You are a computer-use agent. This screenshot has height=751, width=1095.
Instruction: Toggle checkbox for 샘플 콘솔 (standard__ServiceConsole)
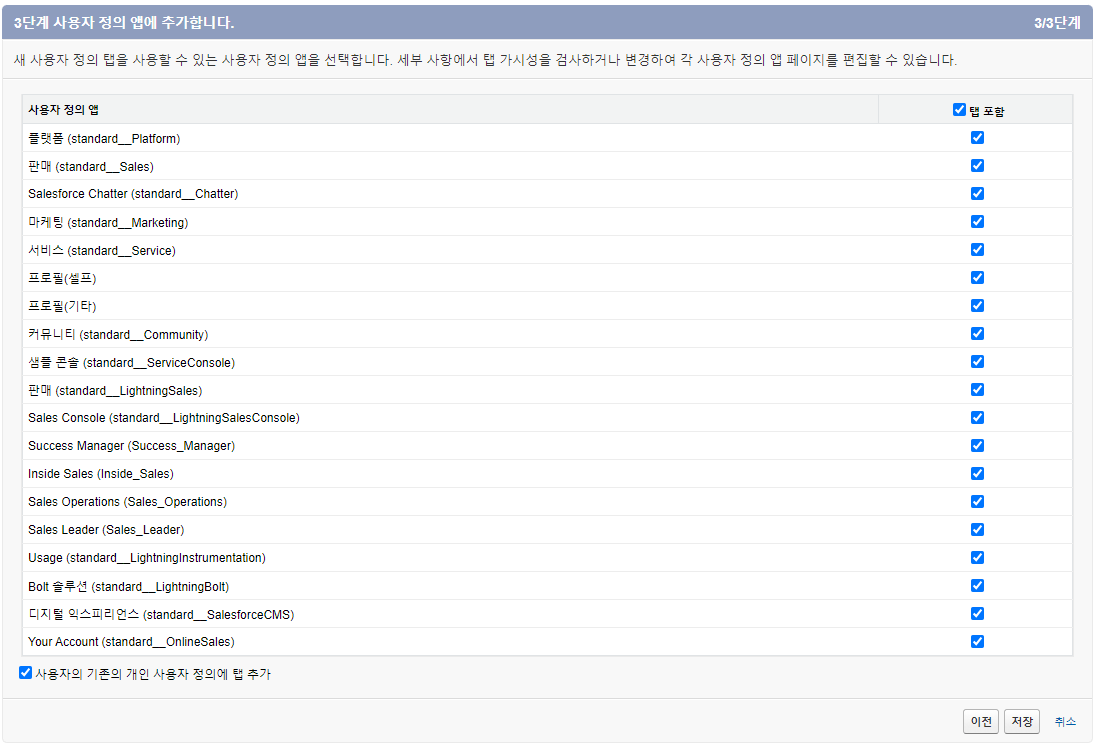point(977,361)
